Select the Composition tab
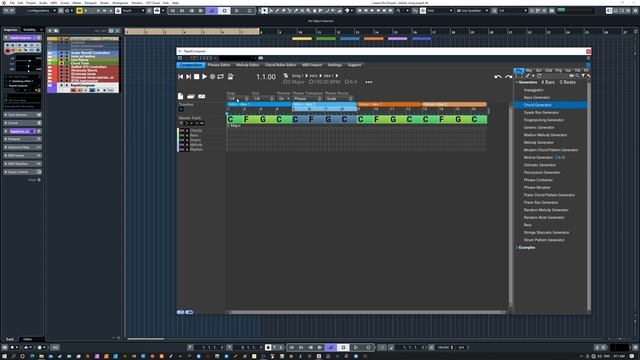The image size is (640, 360). [x=191, y=65]
